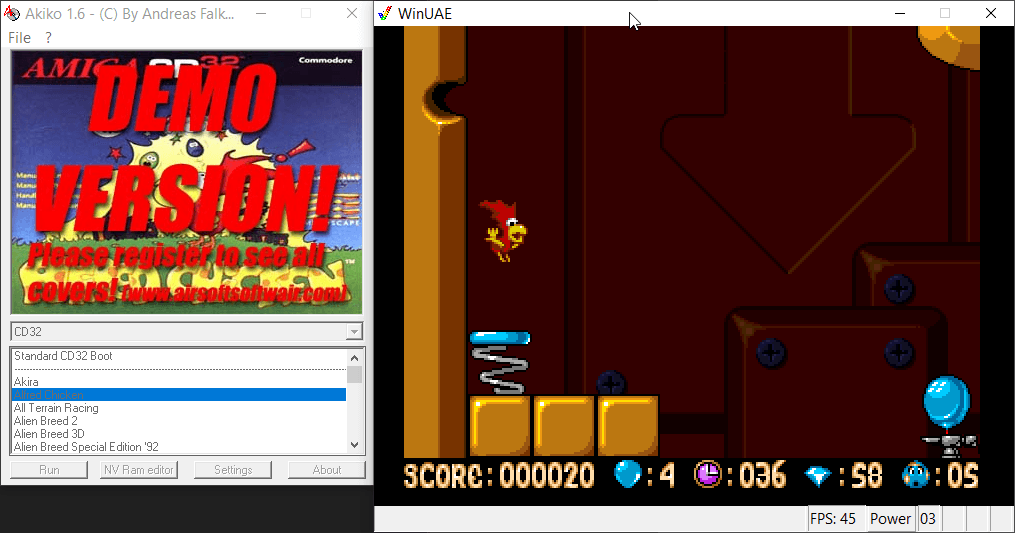Click the 03 status field in WinUAE
This screenshot has height=533, width=1015.
coord(928,519)
